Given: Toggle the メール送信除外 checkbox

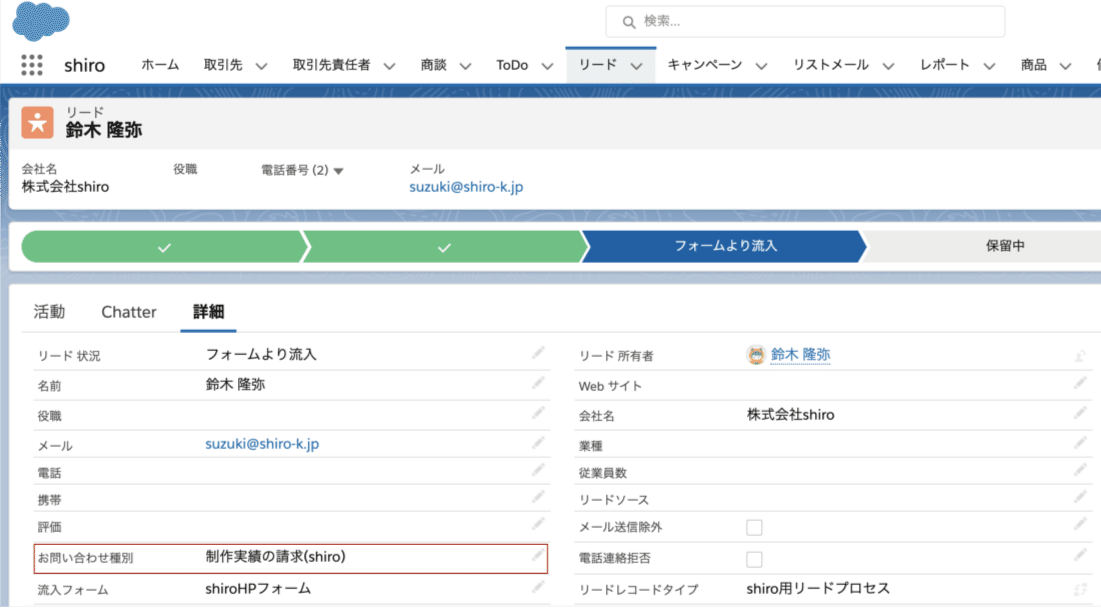Looking at the screenshot, I should coord(754,528).
